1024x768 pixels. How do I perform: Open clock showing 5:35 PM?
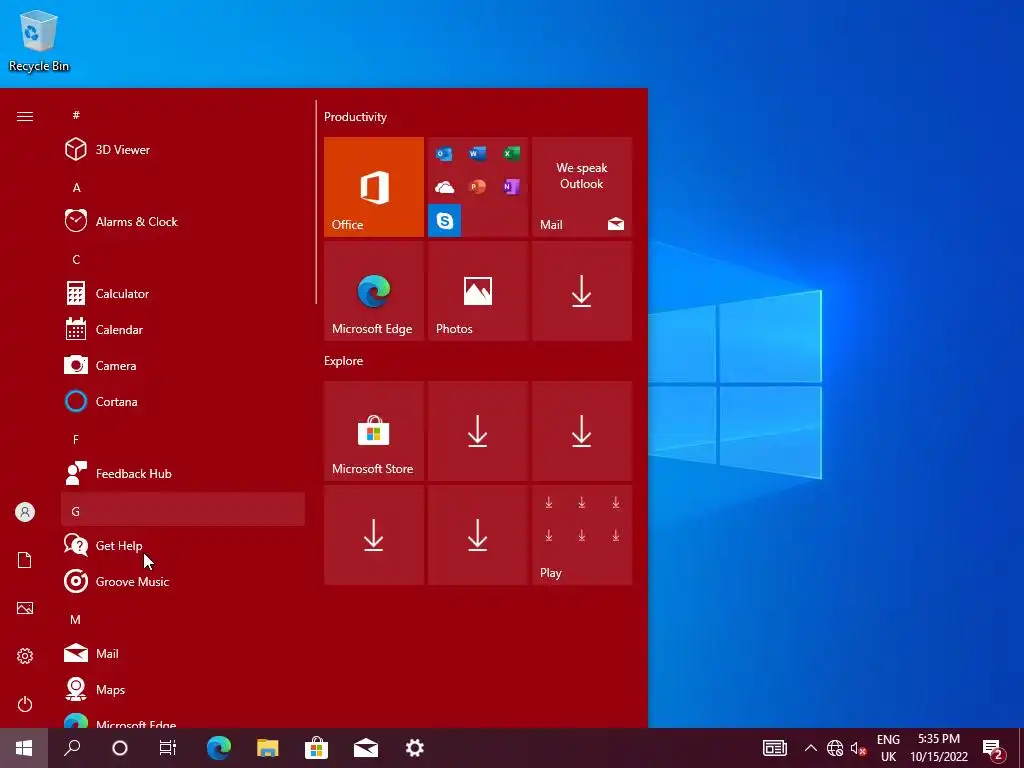click(x=939, y=748)
